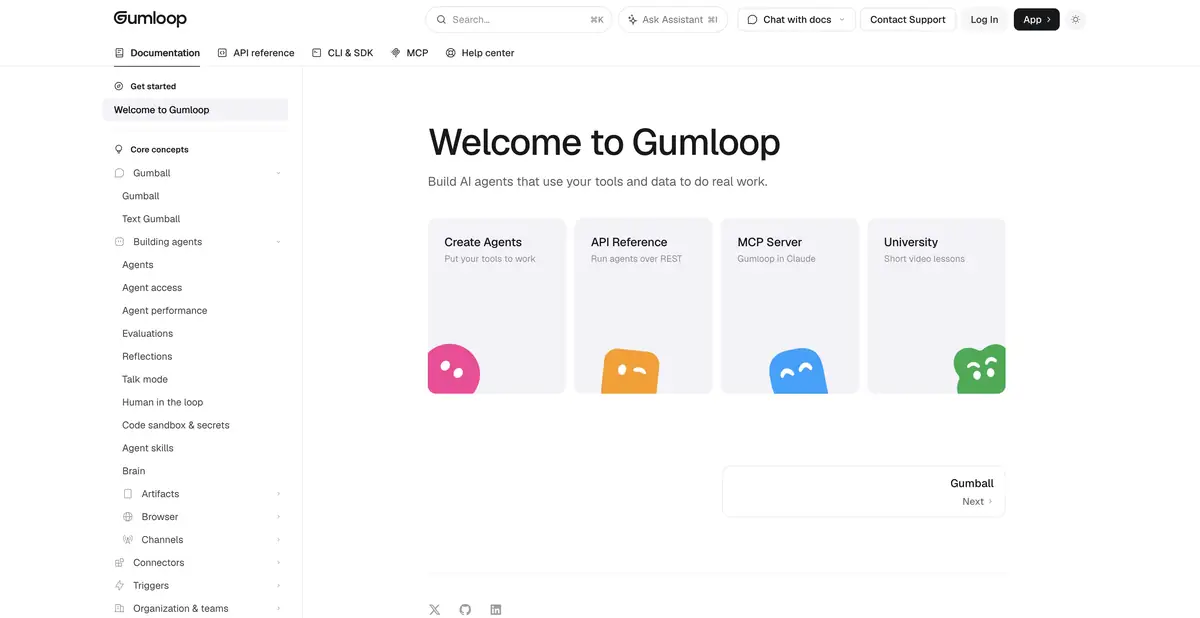Image resolution: width=1200 pixels, height=618 pixels.
Task: Open the CLI & SDK tab
Action: (343, 53)
